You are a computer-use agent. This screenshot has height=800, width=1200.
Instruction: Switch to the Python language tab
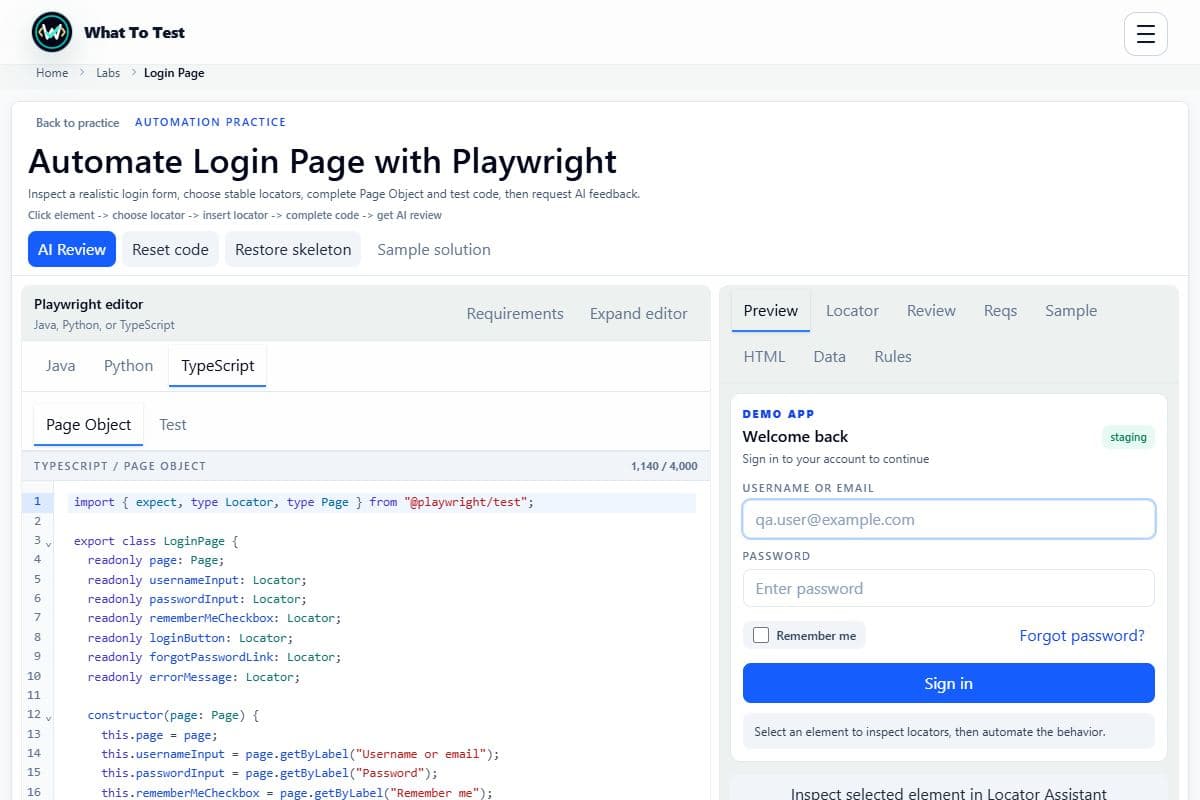(129, 366)
